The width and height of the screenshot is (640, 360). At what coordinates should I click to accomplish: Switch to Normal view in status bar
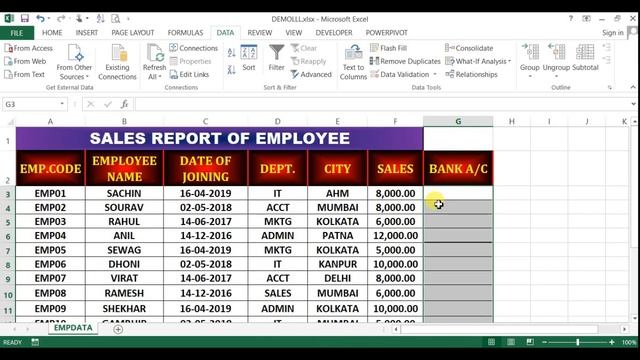pyautogui.click(x=491, y=342)
